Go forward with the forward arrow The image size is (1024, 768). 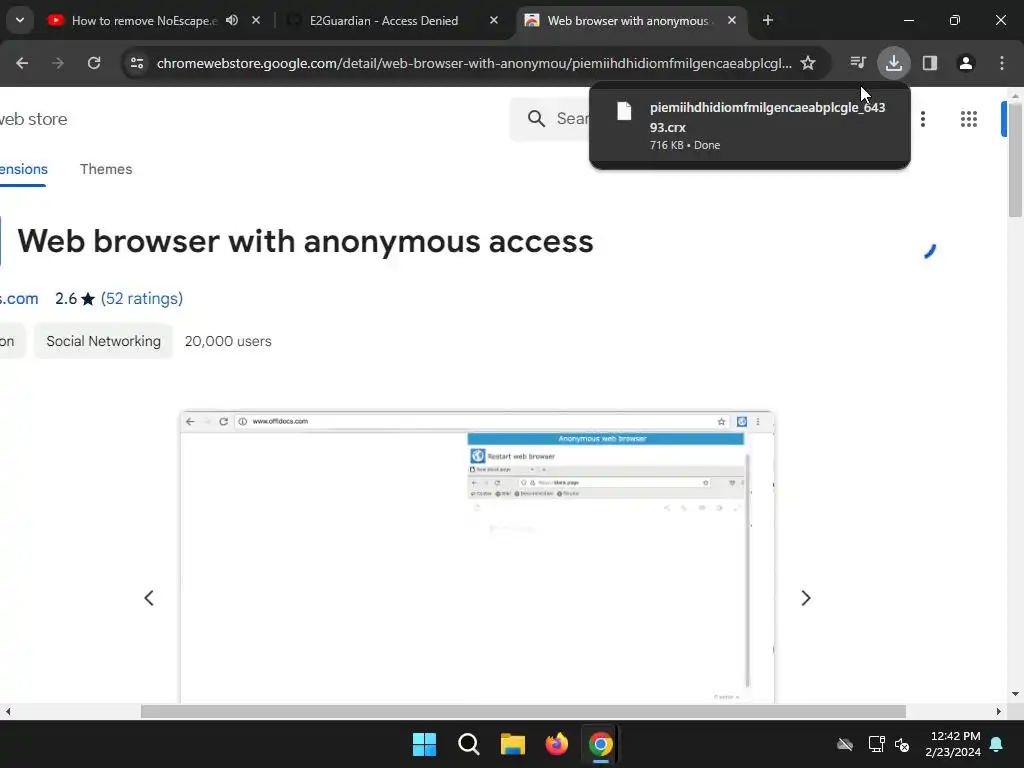point(58,63)
